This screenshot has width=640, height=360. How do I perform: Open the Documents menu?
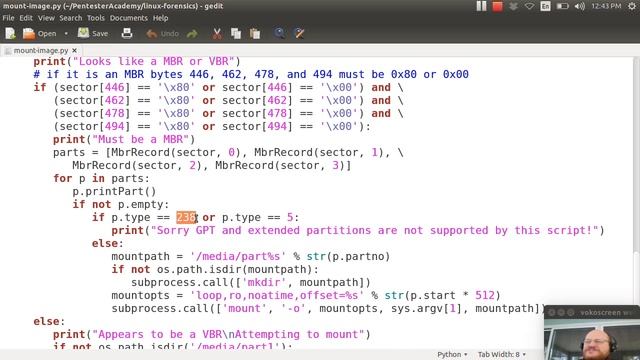129,18
